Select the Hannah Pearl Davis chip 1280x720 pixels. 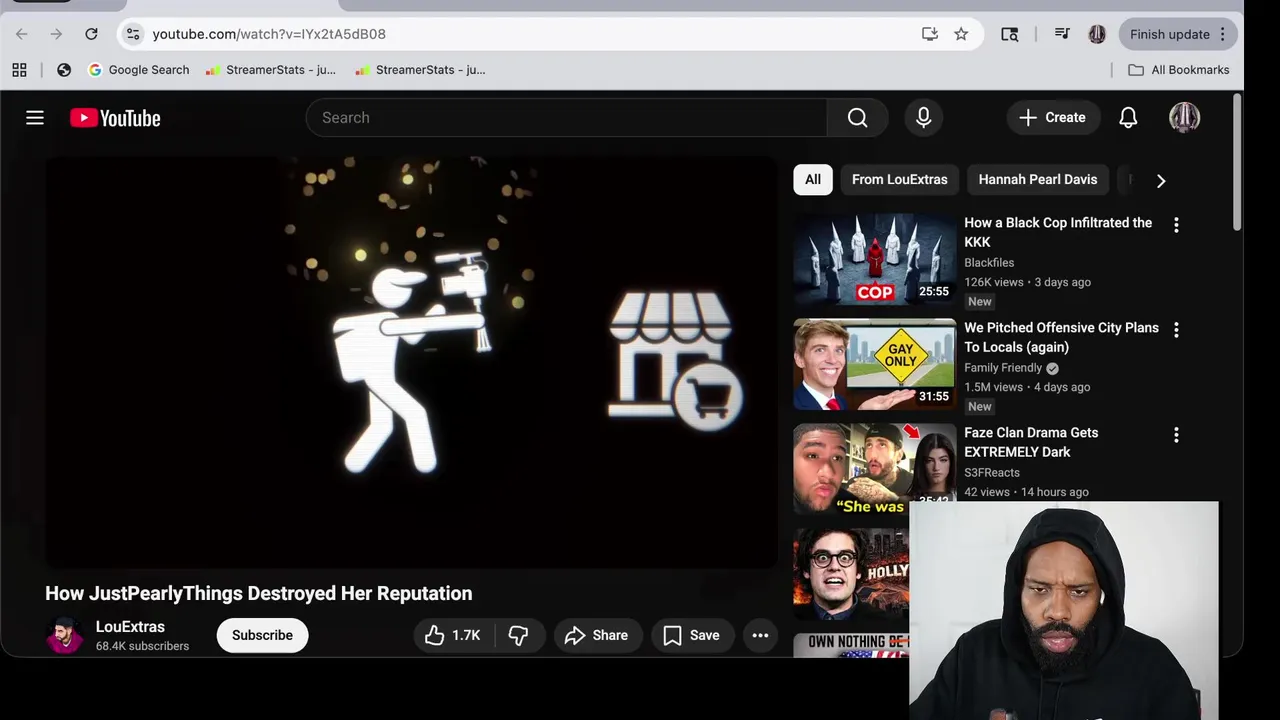(x=1038, y=180)
